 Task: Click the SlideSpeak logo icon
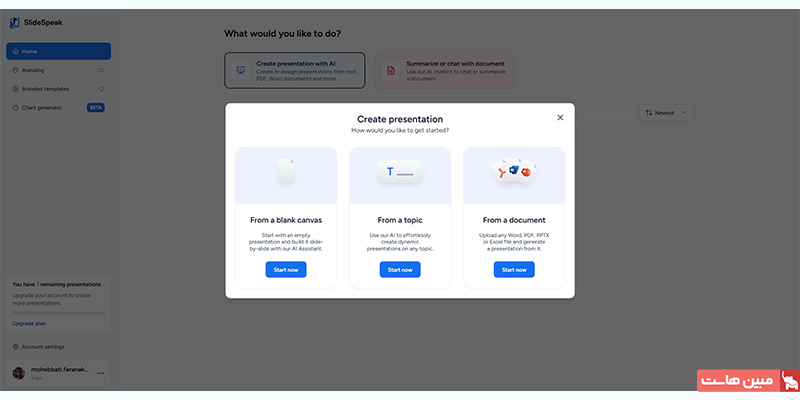pos(14,22)
